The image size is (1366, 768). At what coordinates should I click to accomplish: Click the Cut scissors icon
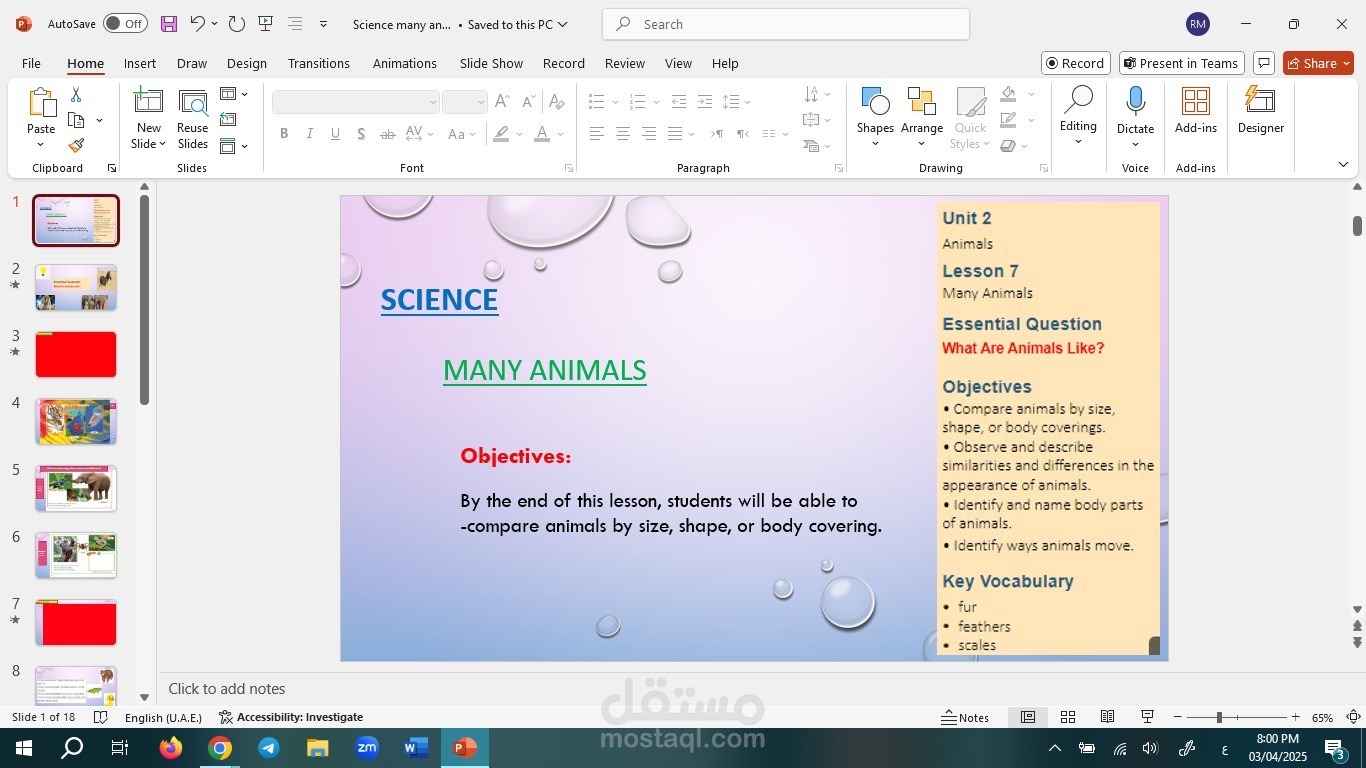(76, 95)
